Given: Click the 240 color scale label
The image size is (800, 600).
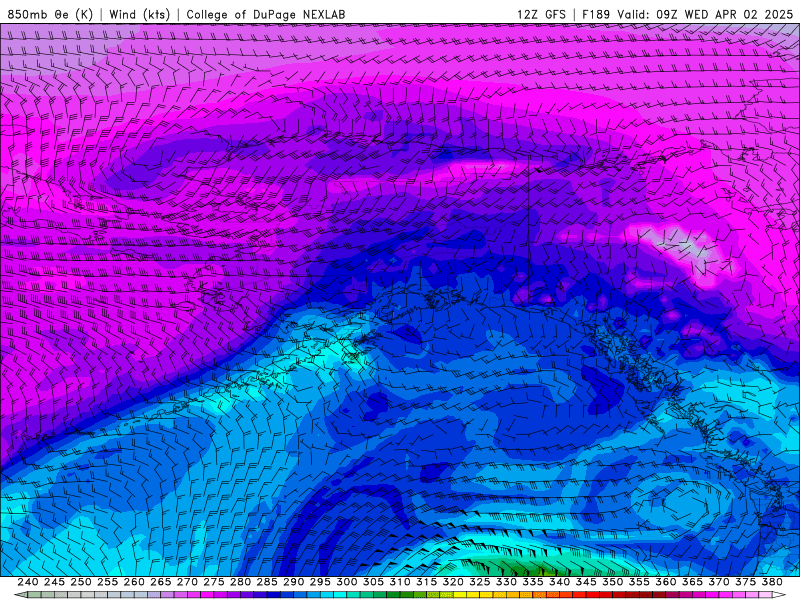Looking at the screenshot, I should coord(28,582).
